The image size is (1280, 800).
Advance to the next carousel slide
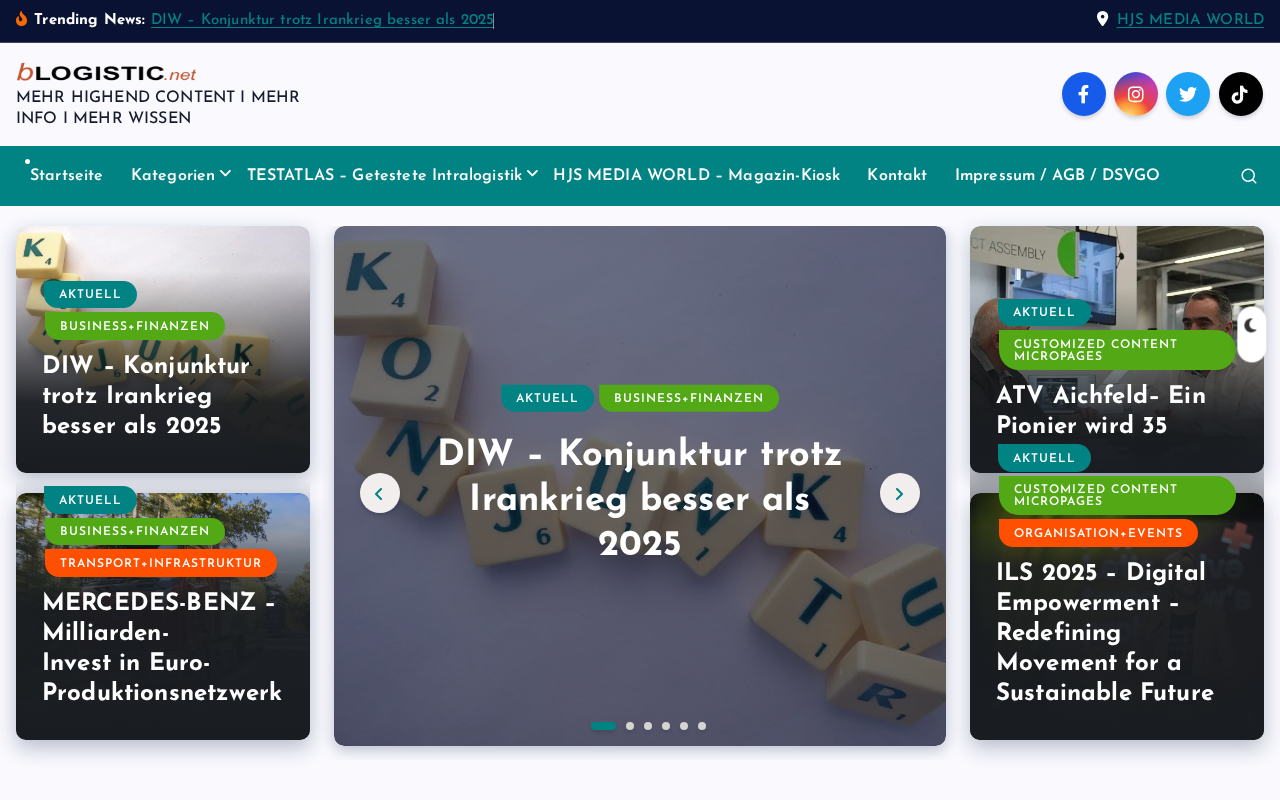900,493
